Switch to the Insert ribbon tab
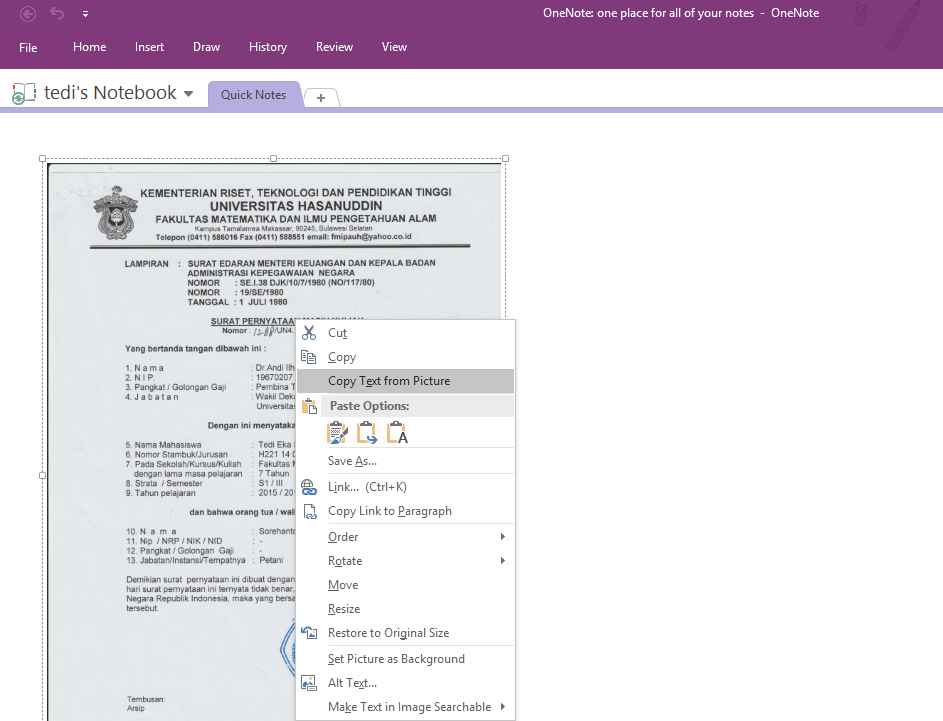 coord(149,47)
